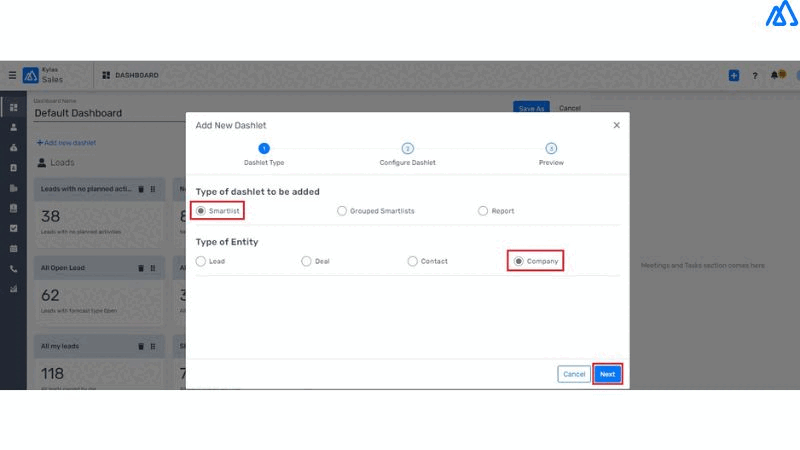The width and height of the screenshot is (800, 450).
Task: Open Contacts address book icon in sidebar
Action: 14,168
